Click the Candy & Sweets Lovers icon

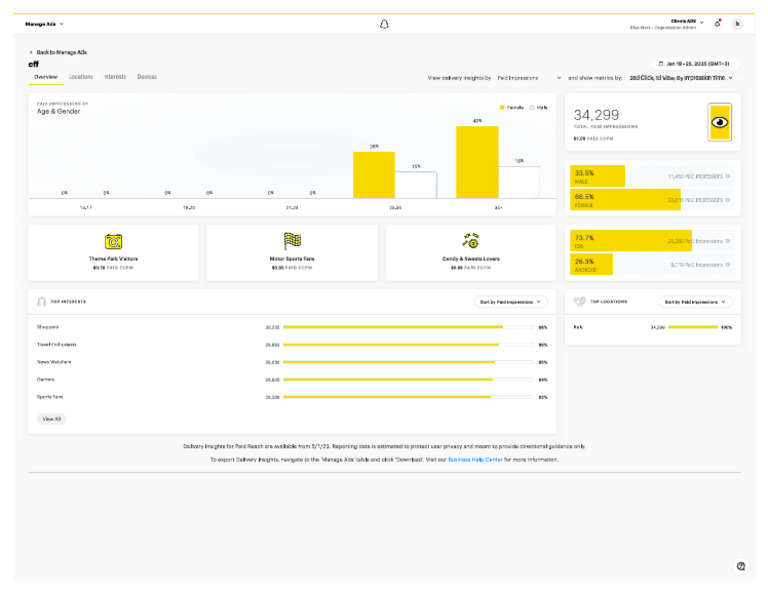pos(470,240)
